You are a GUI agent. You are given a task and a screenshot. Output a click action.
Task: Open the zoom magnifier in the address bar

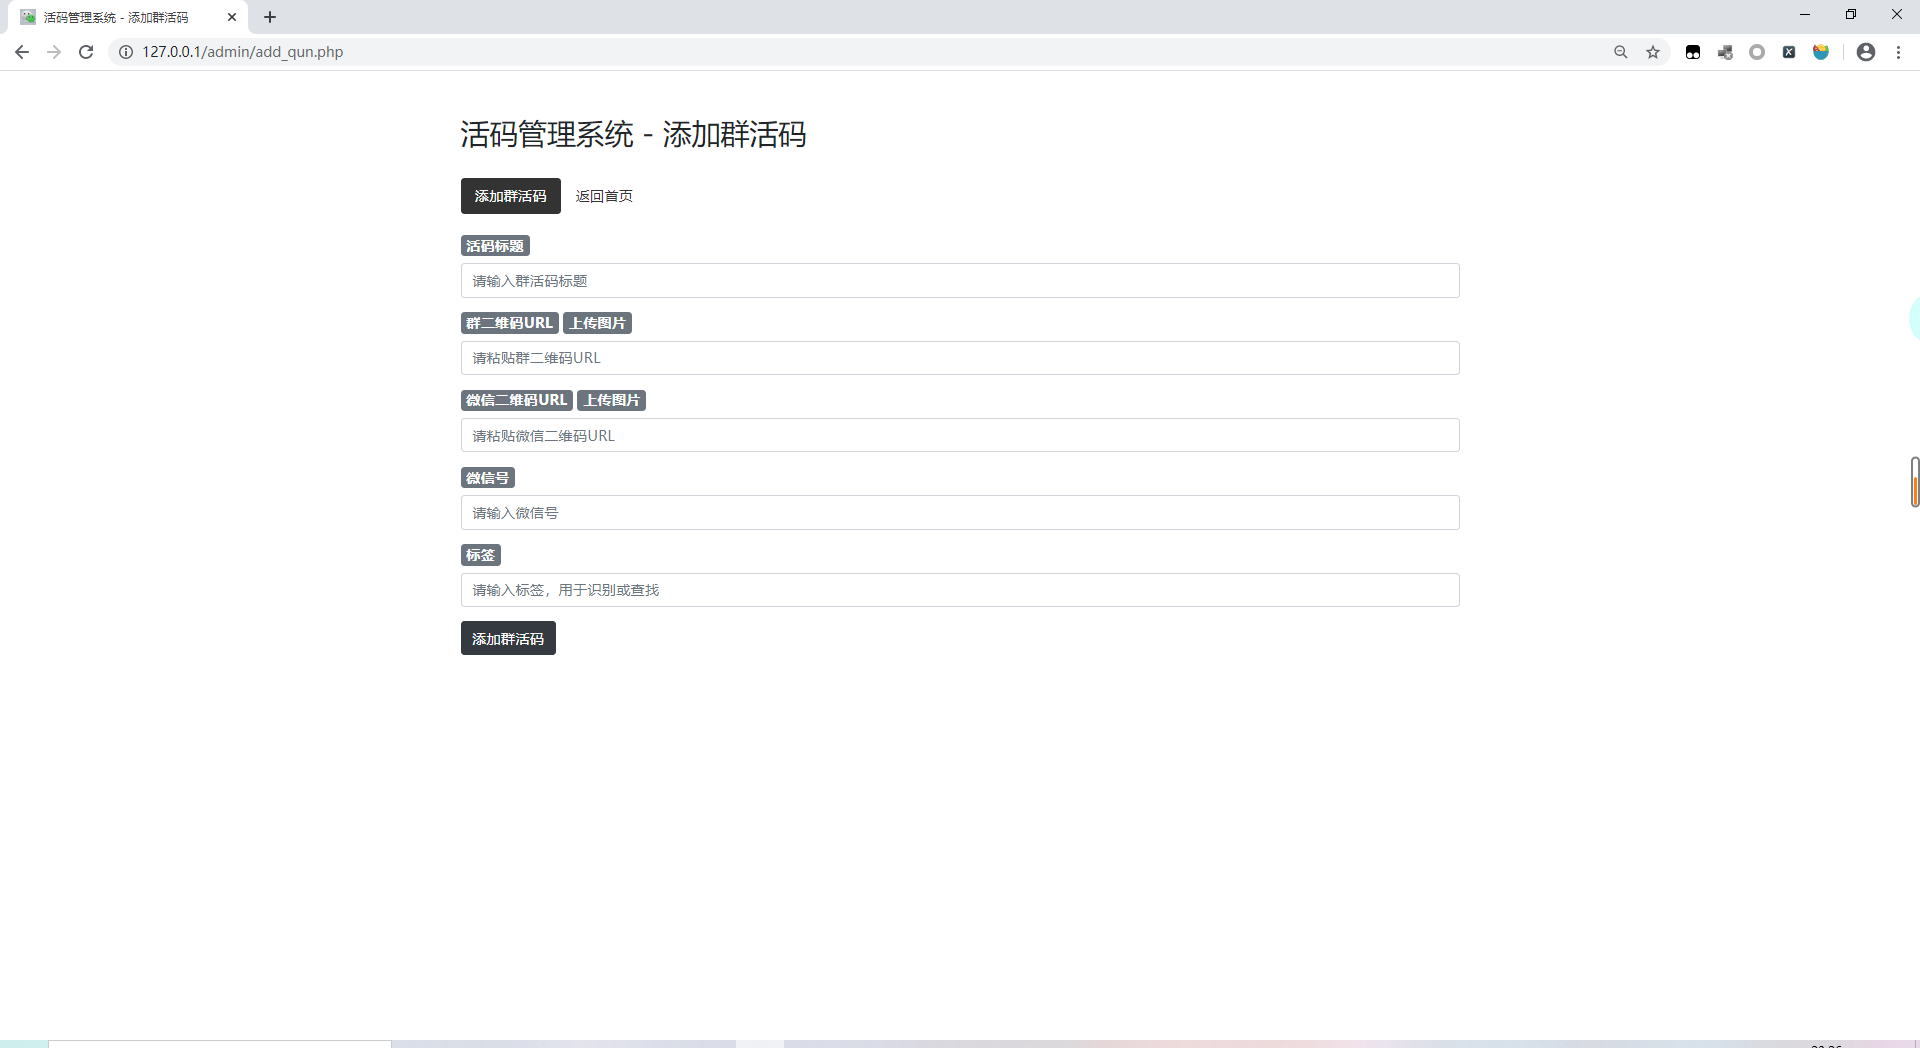(x=1620, y=52)
